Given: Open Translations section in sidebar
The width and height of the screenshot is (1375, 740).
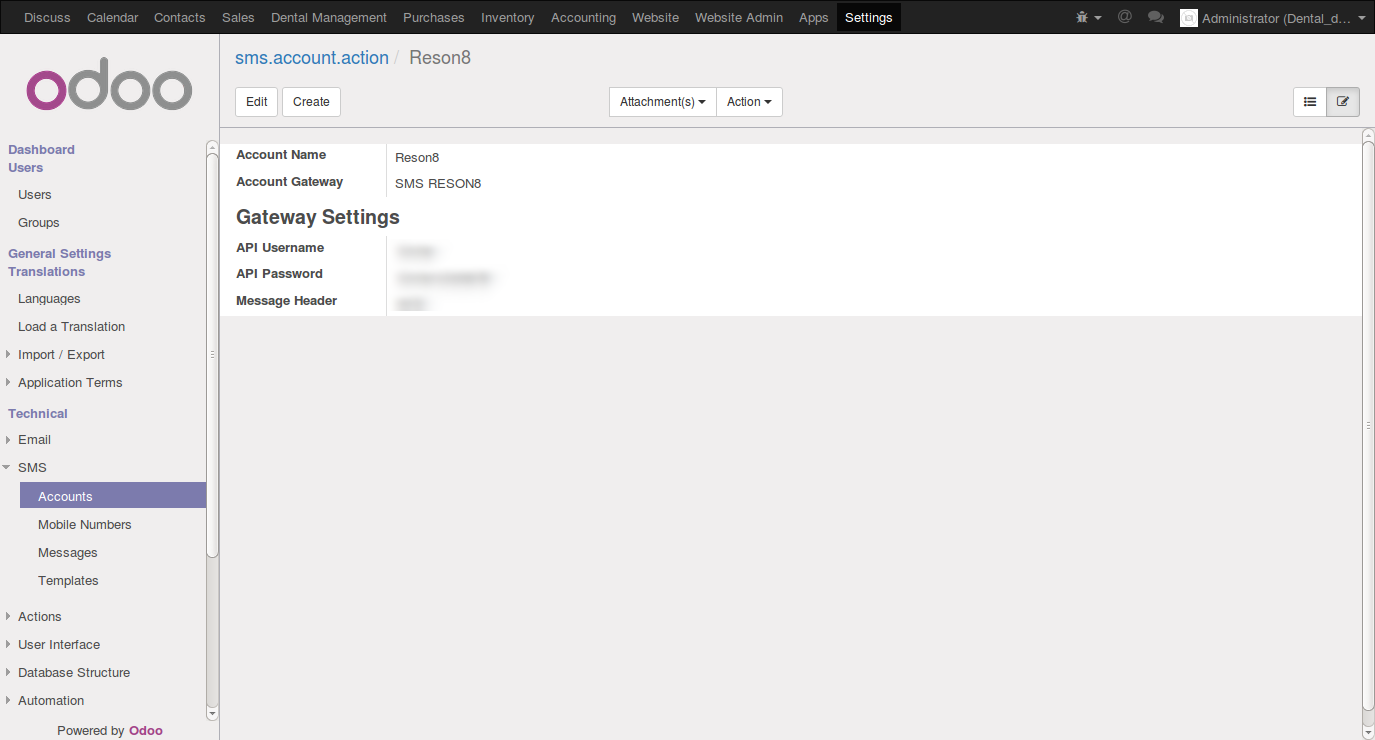Looking at the screenshot, I should (x=47, y=272).
